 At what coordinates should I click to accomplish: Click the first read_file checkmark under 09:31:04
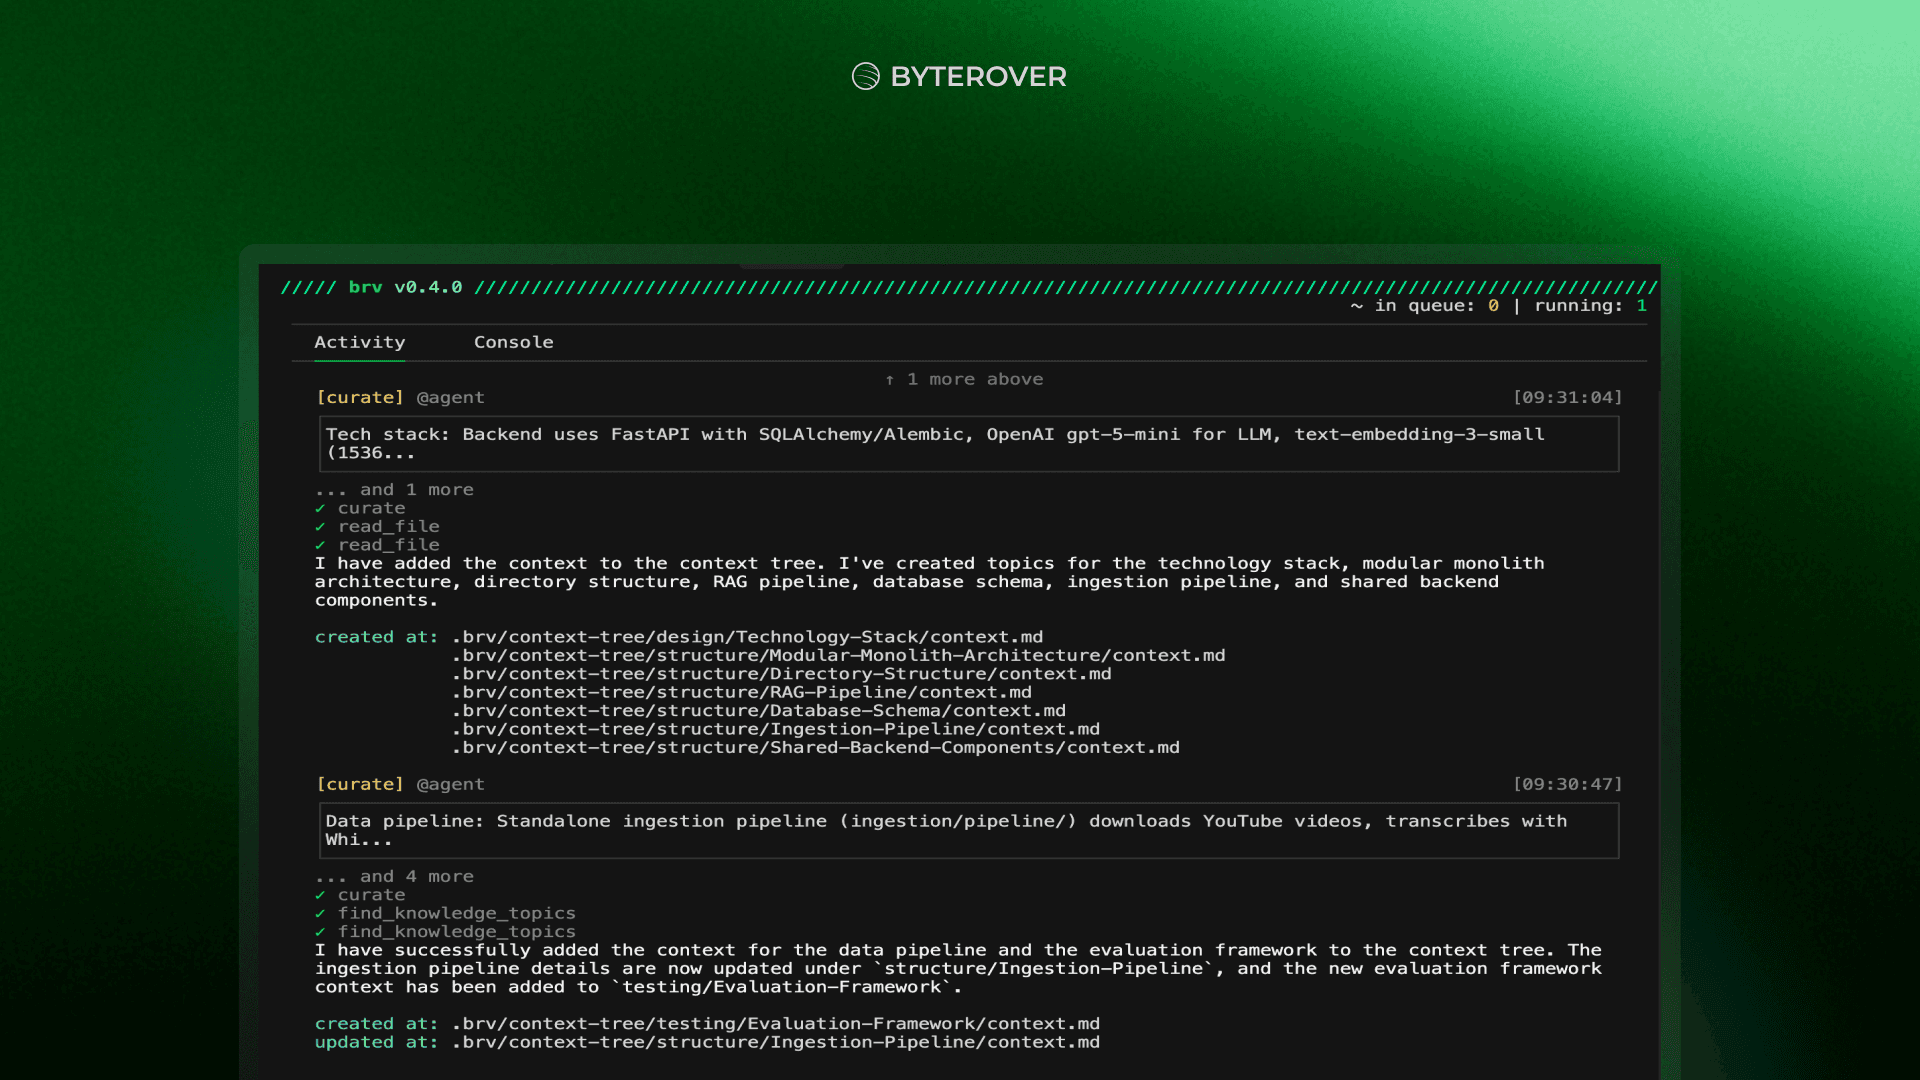pyautogui.click(x=320, y=527)
